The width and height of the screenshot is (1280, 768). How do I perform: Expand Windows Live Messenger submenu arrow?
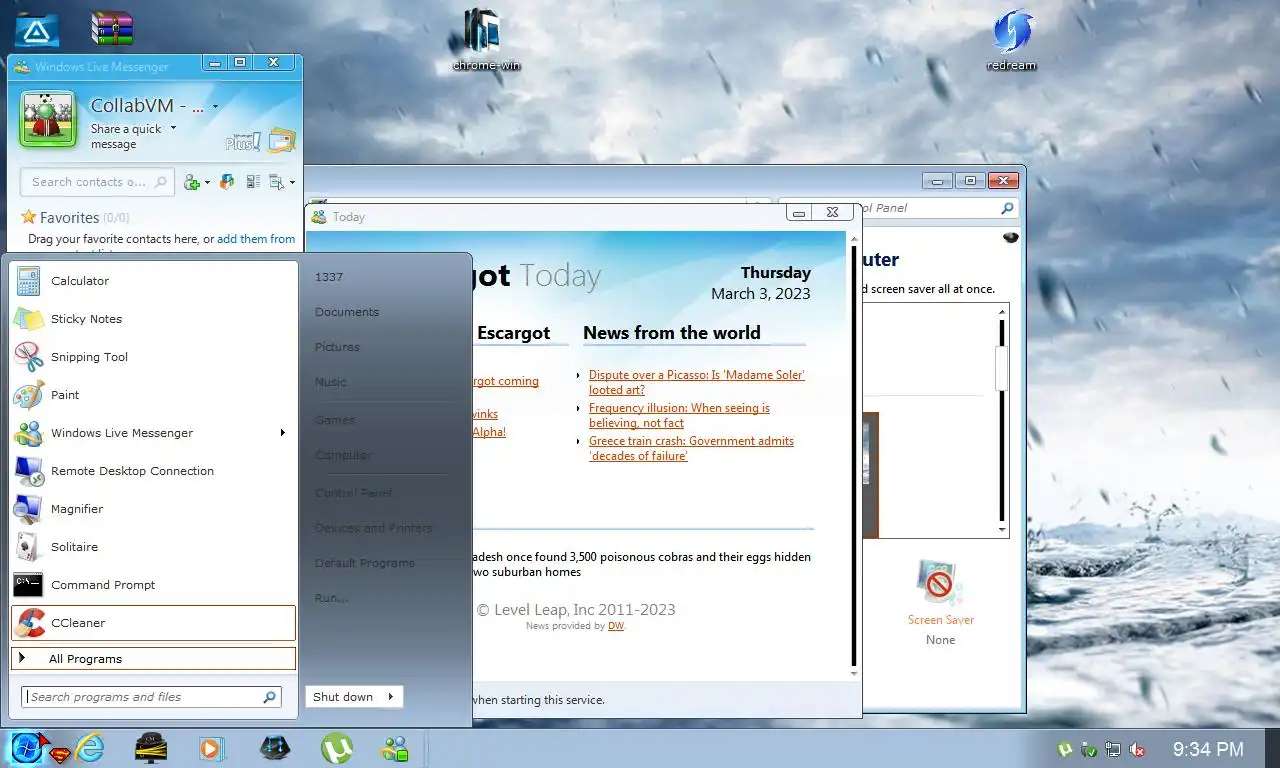[x=283, y=433]
